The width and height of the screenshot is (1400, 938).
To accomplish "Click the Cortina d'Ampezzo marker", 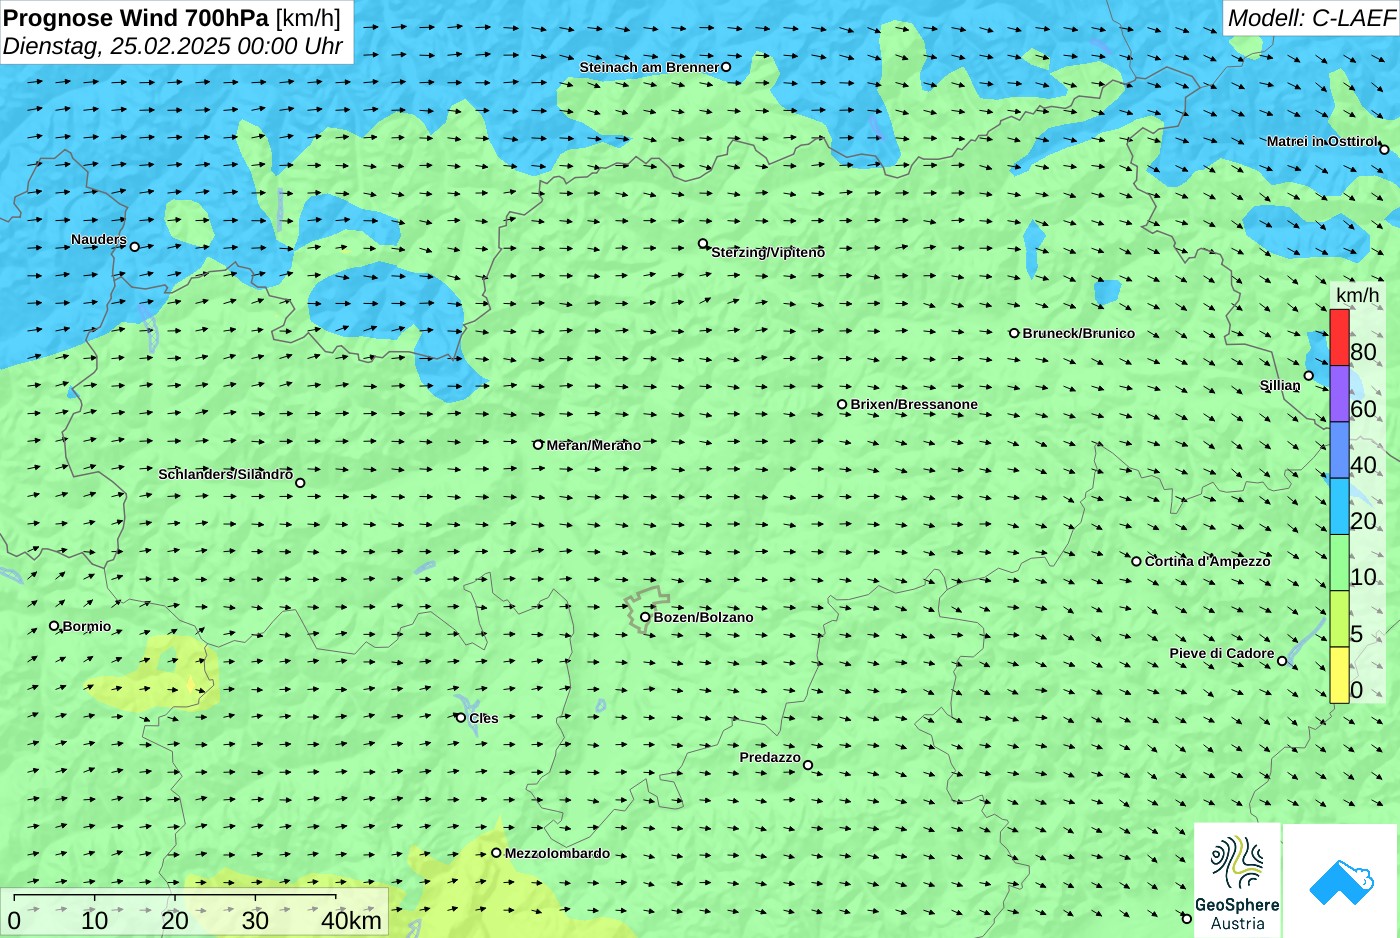I will coord(1136,561).
